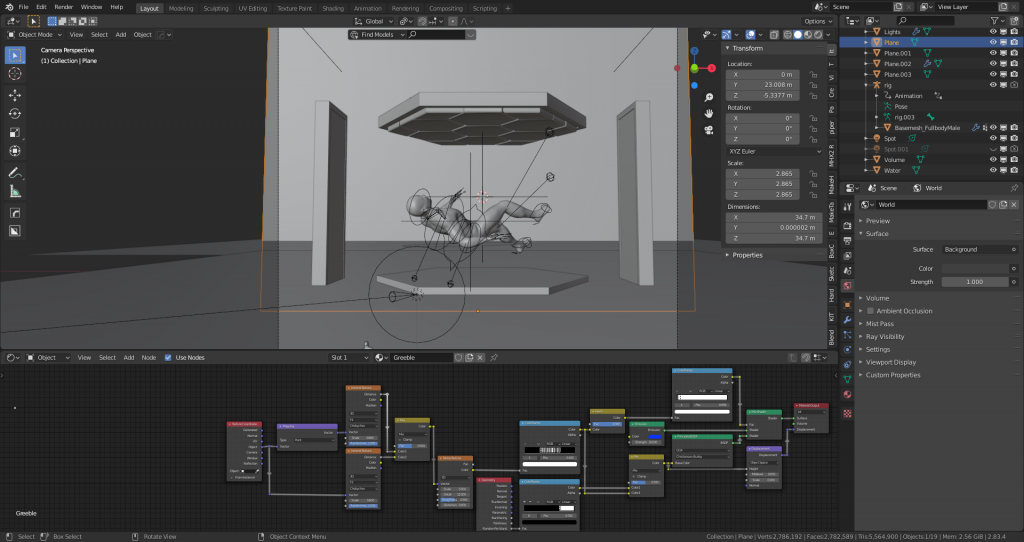Switch to the Shading workspace tab

pyautogui.click(x=332, y=8)
